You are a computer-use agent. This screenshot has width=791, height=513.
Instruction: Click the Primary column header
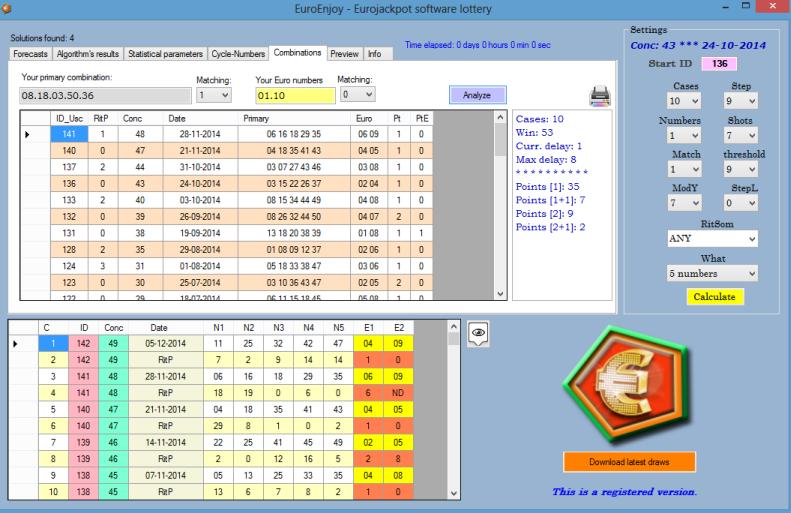pos(294,119)
